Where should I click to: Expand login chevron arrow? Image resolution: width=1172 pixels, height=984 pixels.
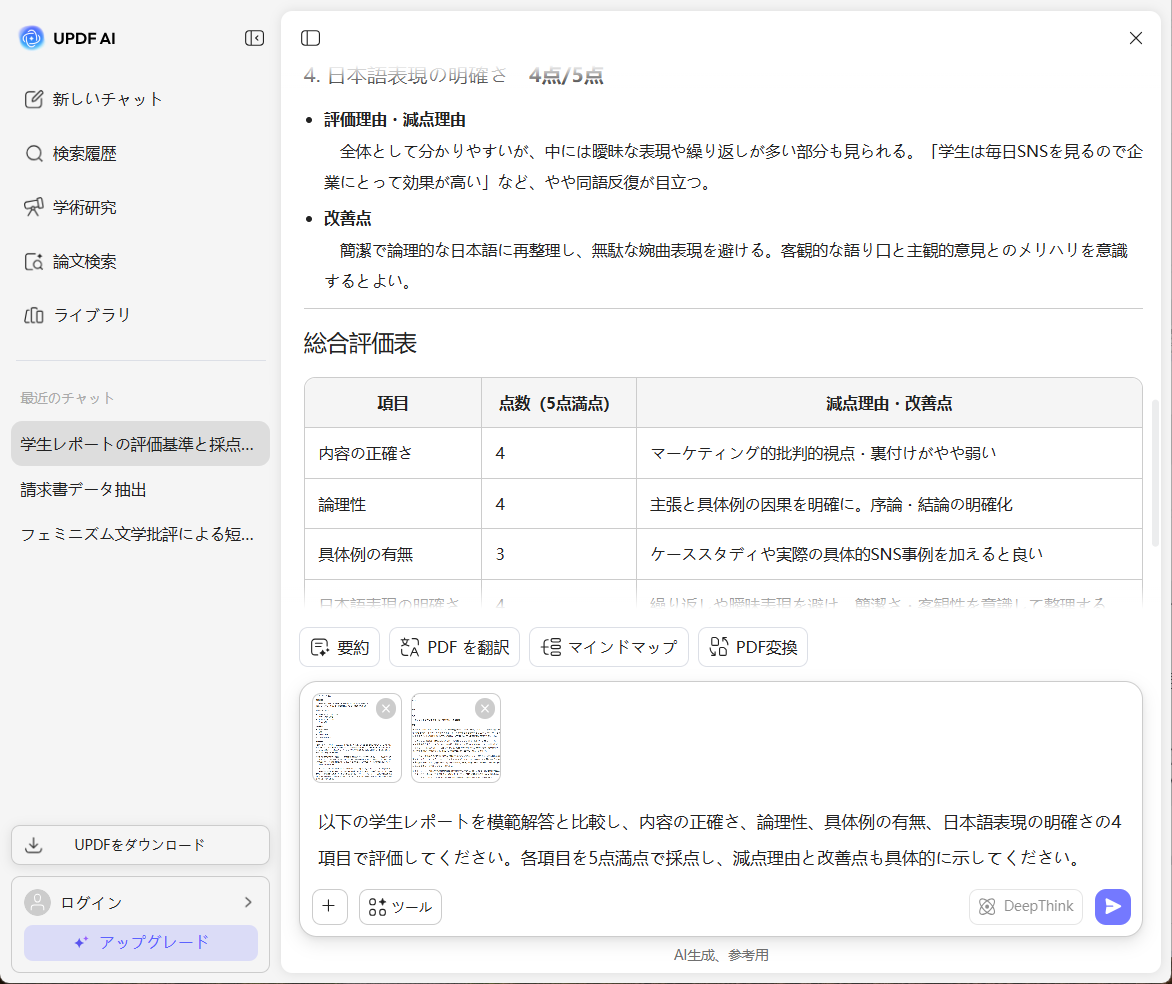pyautogui.click(x=248, y=902)
